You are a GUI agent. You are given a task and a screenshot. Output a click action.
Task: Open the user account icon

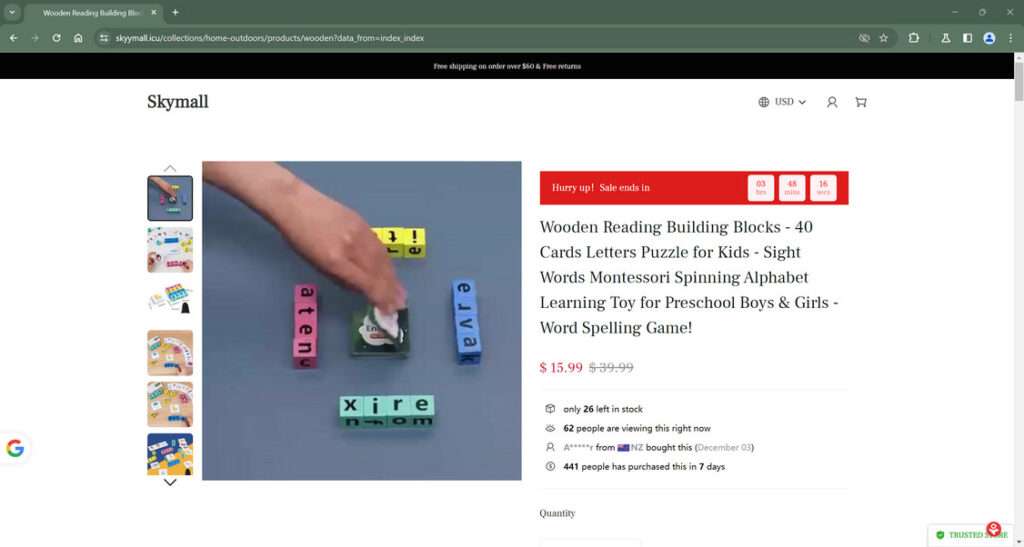pos(832,102)
